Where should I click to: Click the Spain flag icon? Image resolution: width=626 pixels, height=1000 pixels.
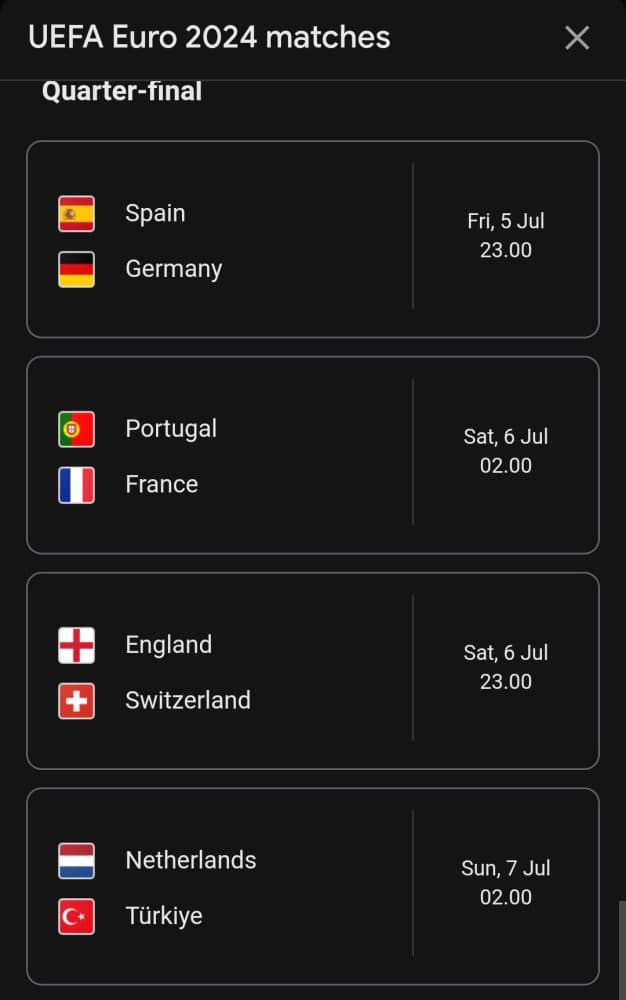(77, 213)
